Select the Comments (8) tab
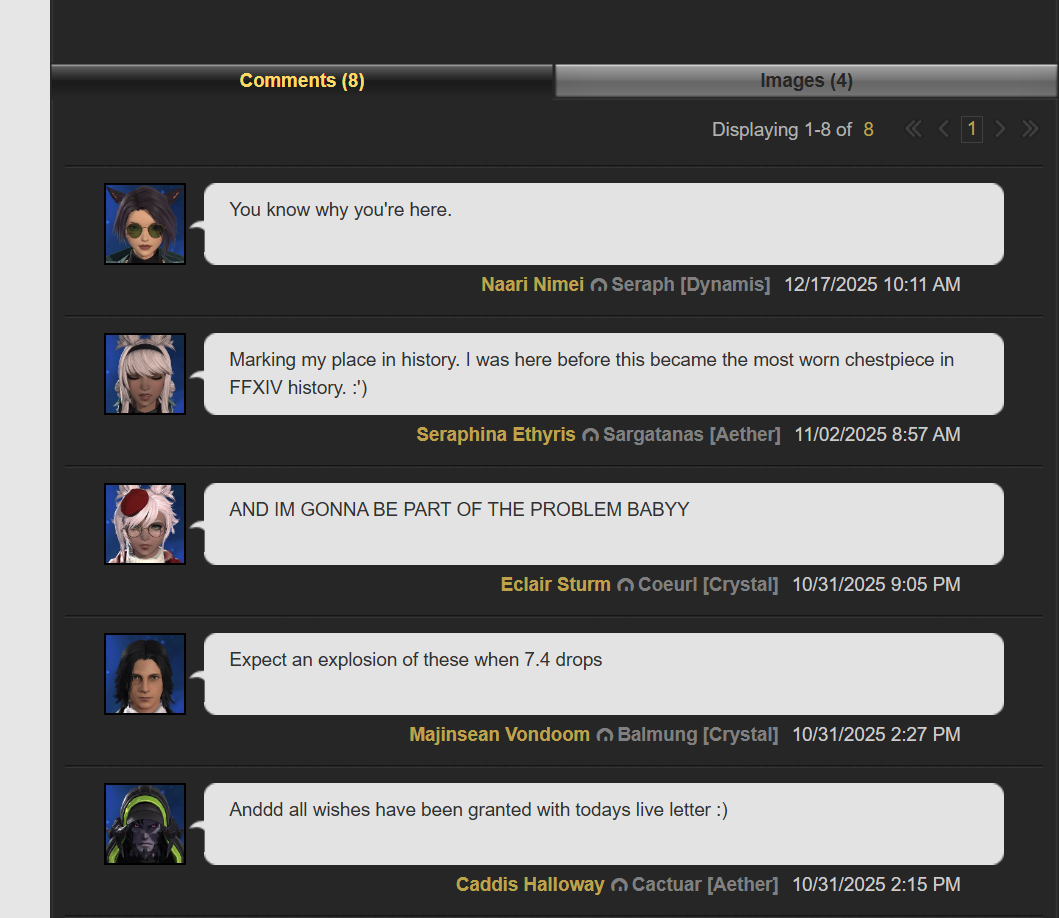The image size is (1059, 918). (x=302, y=80)
